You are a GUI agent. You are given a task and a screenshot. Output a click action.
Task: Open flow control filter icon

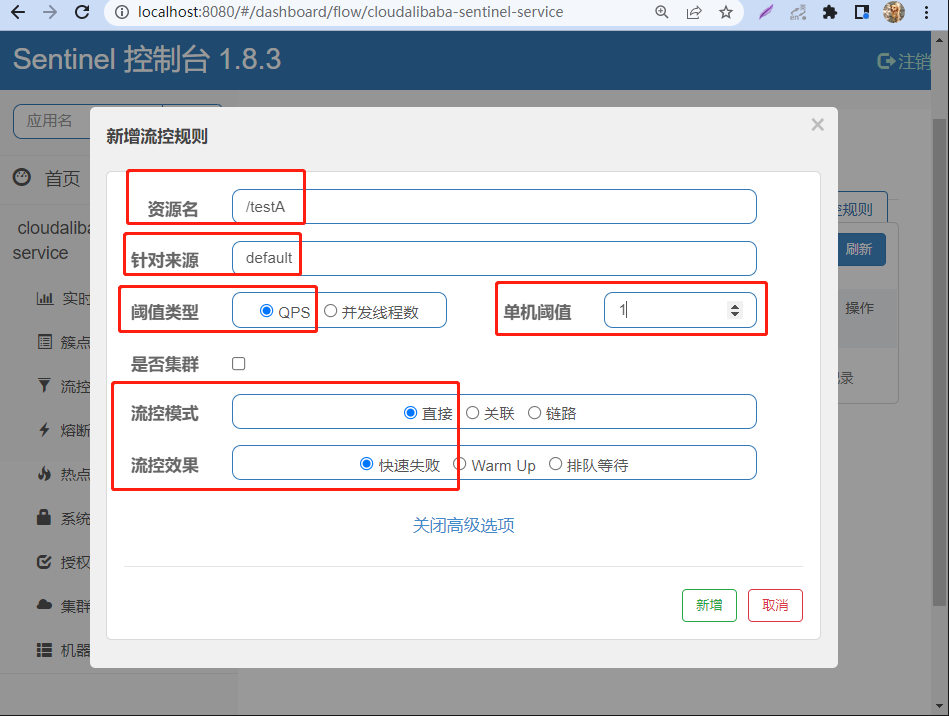coord(44,386)
